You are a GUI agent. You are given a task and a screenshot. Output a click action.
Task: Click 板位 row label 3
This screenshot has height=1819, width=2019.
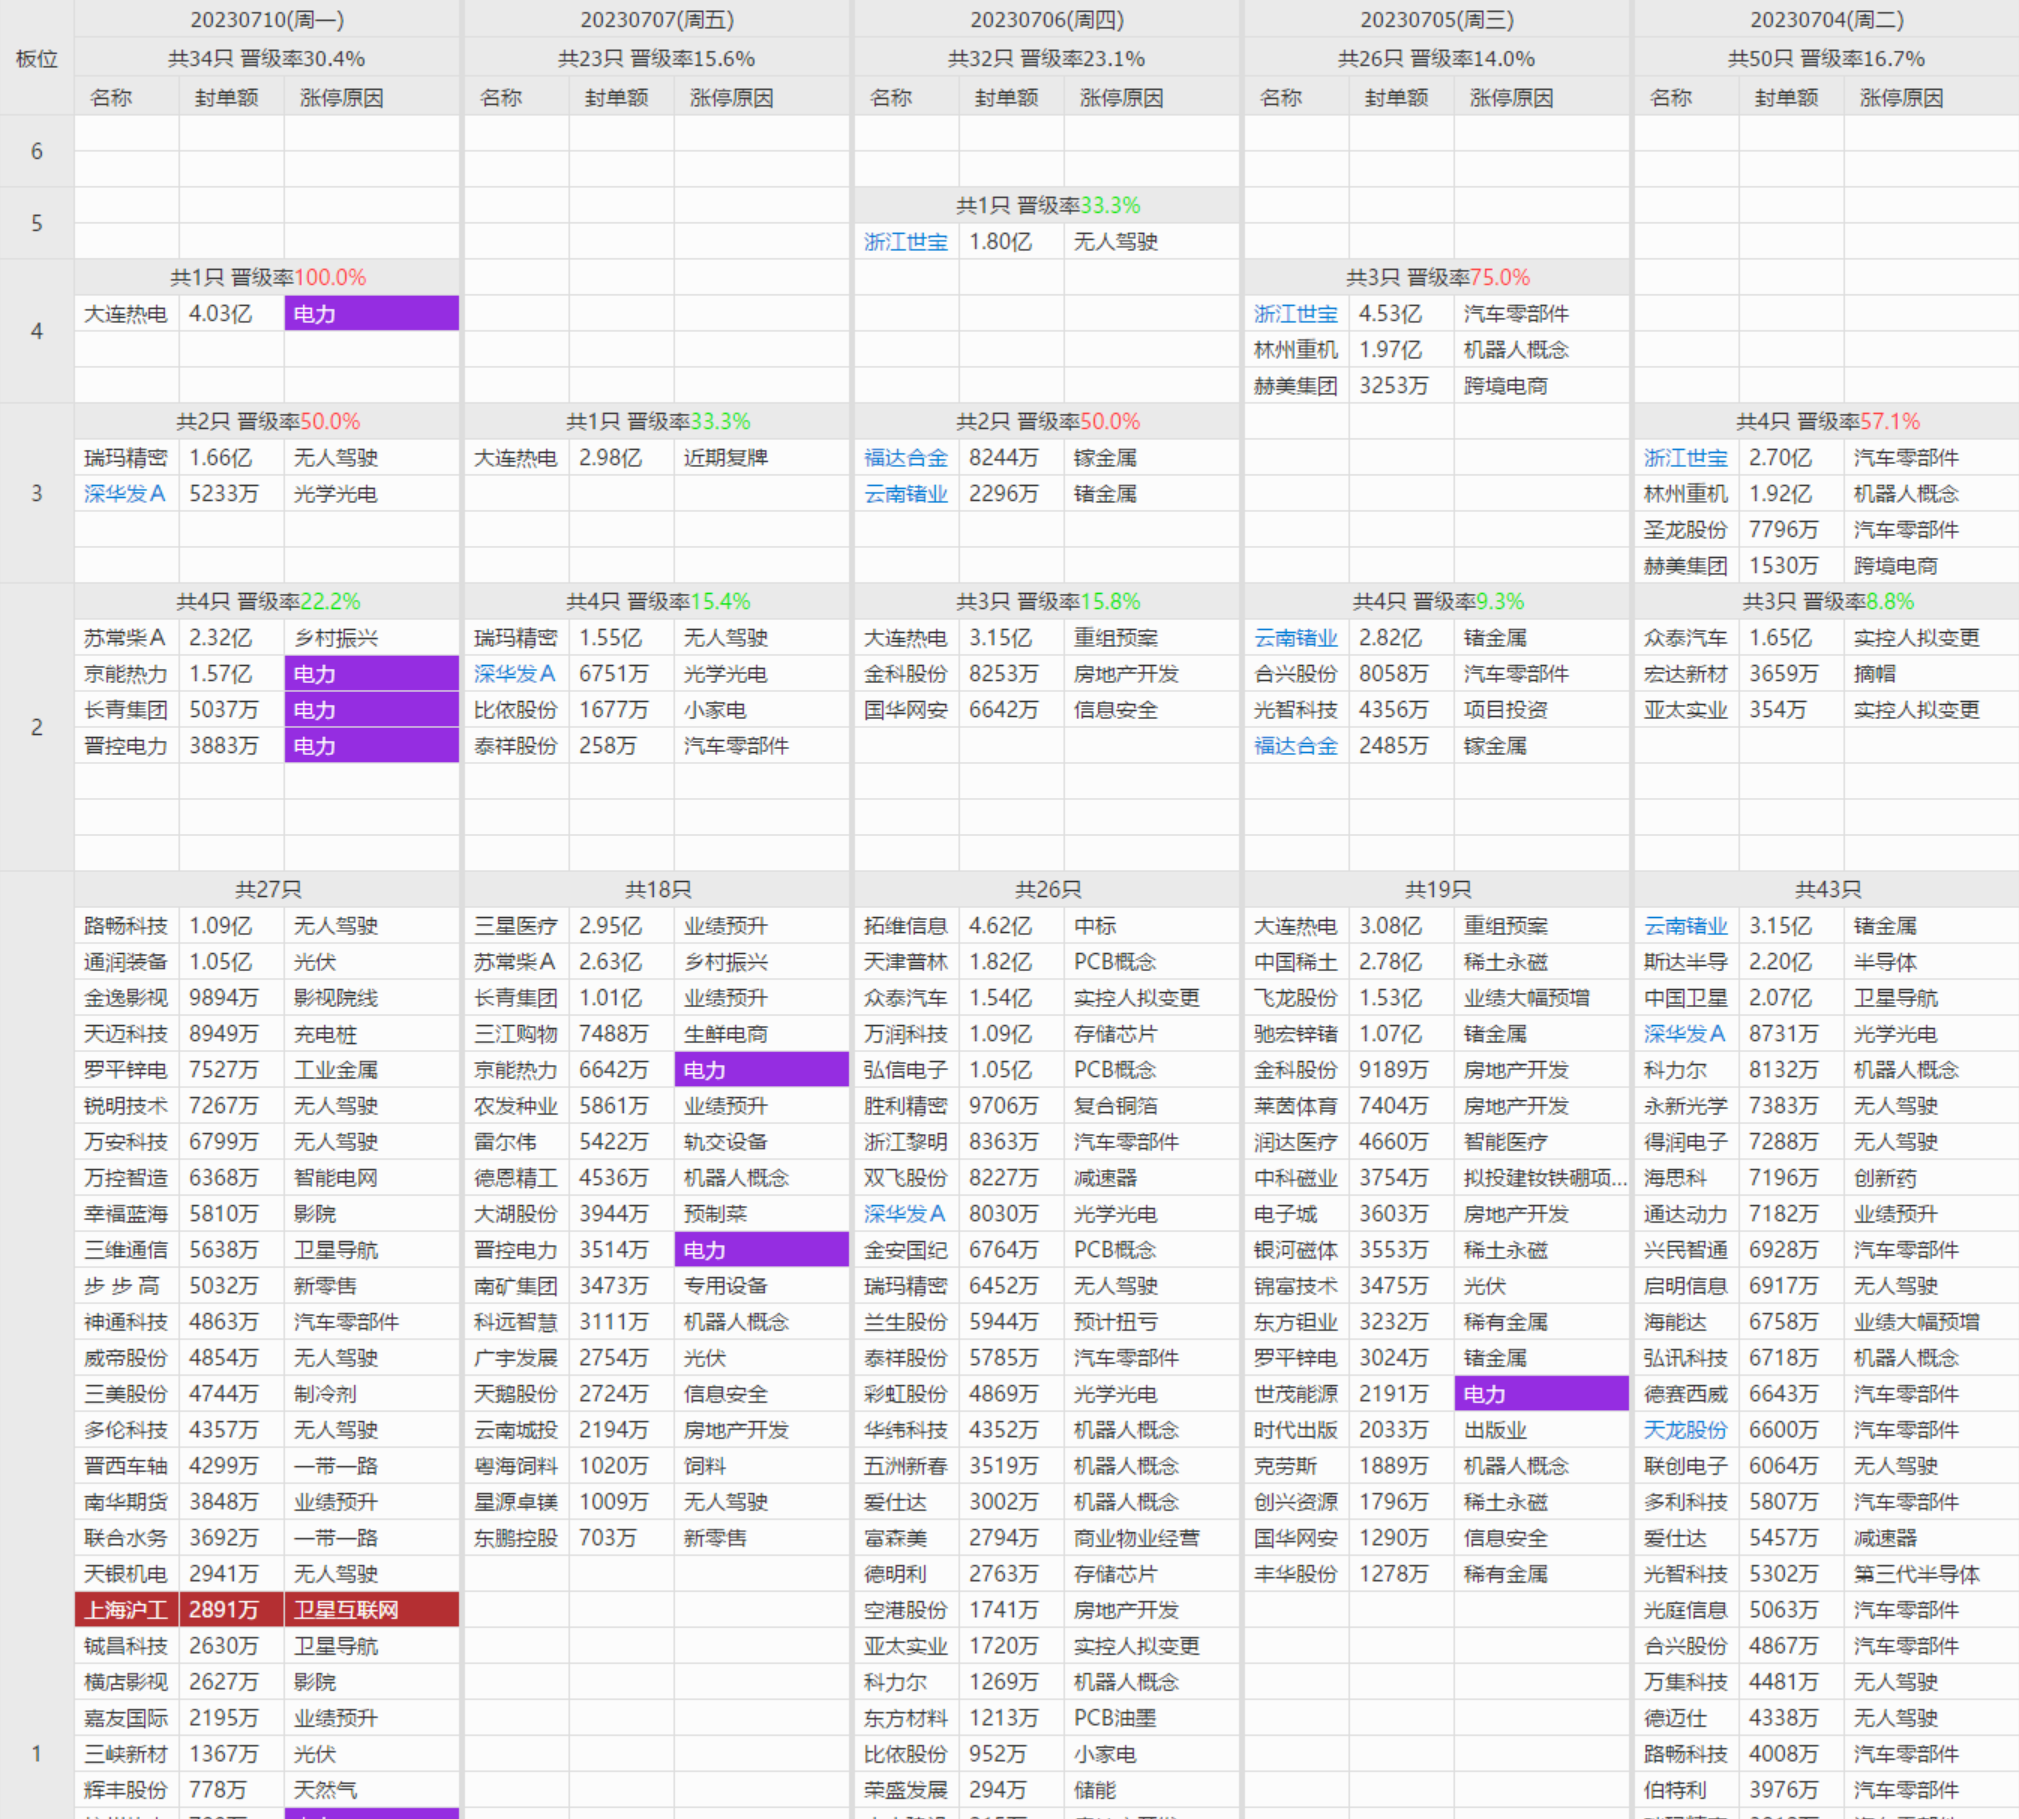(37, 493)
